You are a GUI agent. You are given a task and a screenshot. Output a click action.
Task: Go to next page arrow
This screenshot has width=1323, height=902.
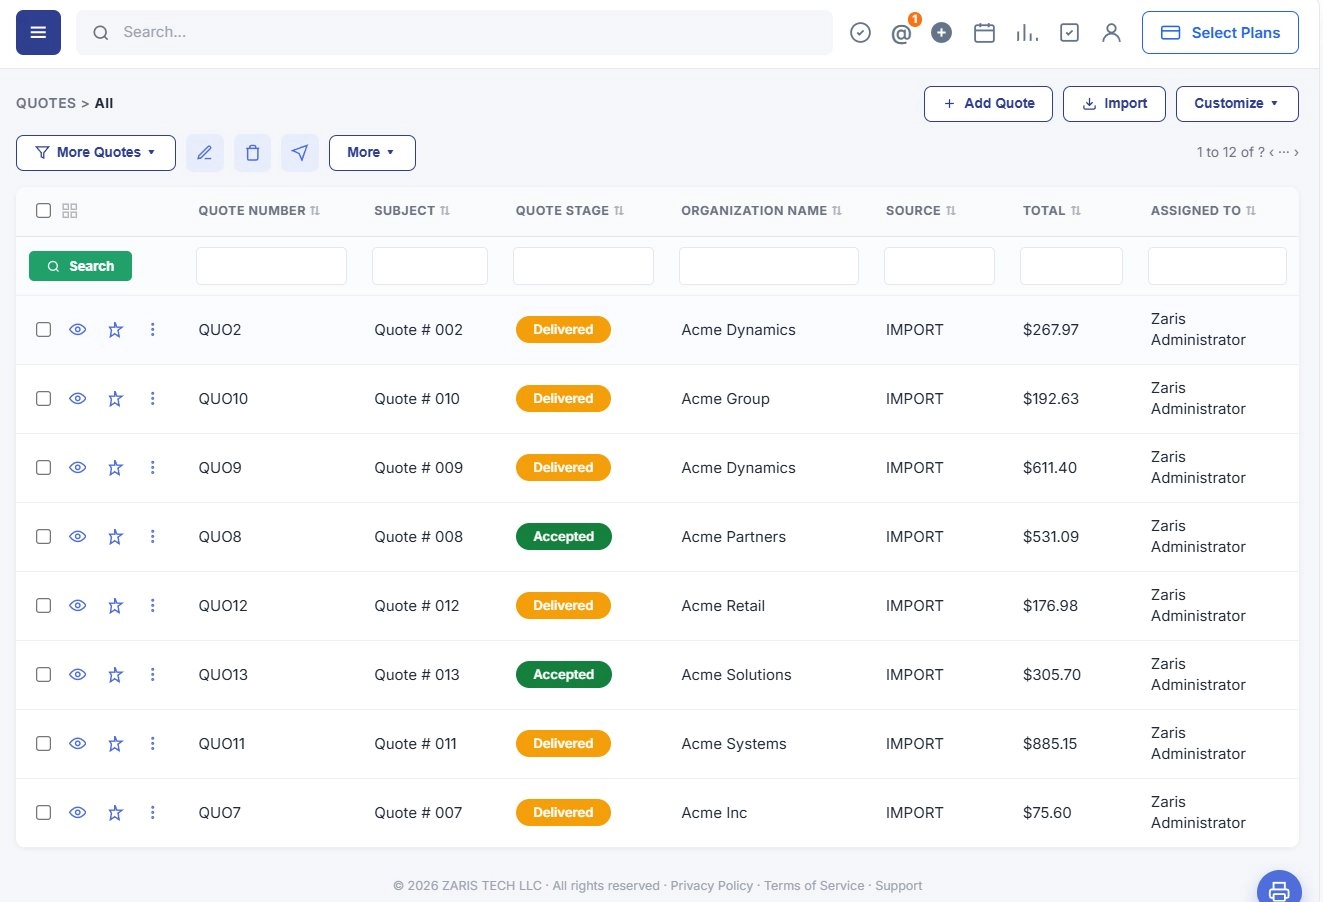1296,153
